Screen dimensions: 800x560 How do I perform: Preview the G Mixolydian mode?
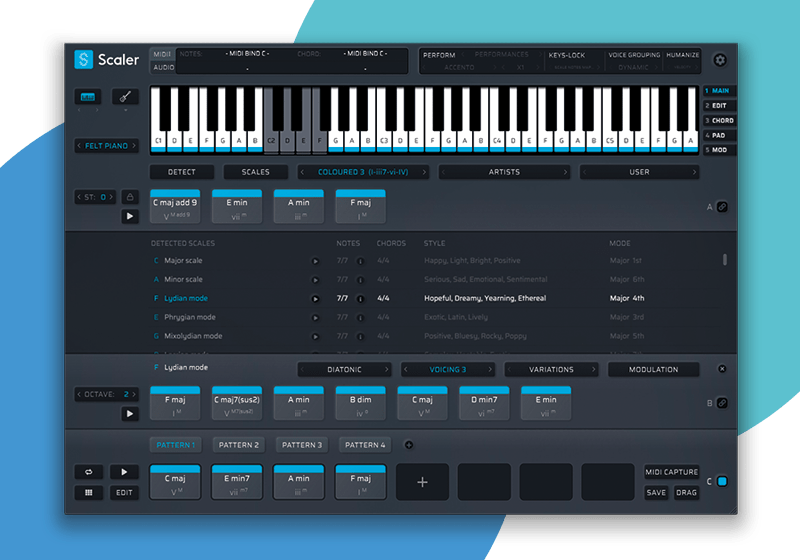[315, 337]
